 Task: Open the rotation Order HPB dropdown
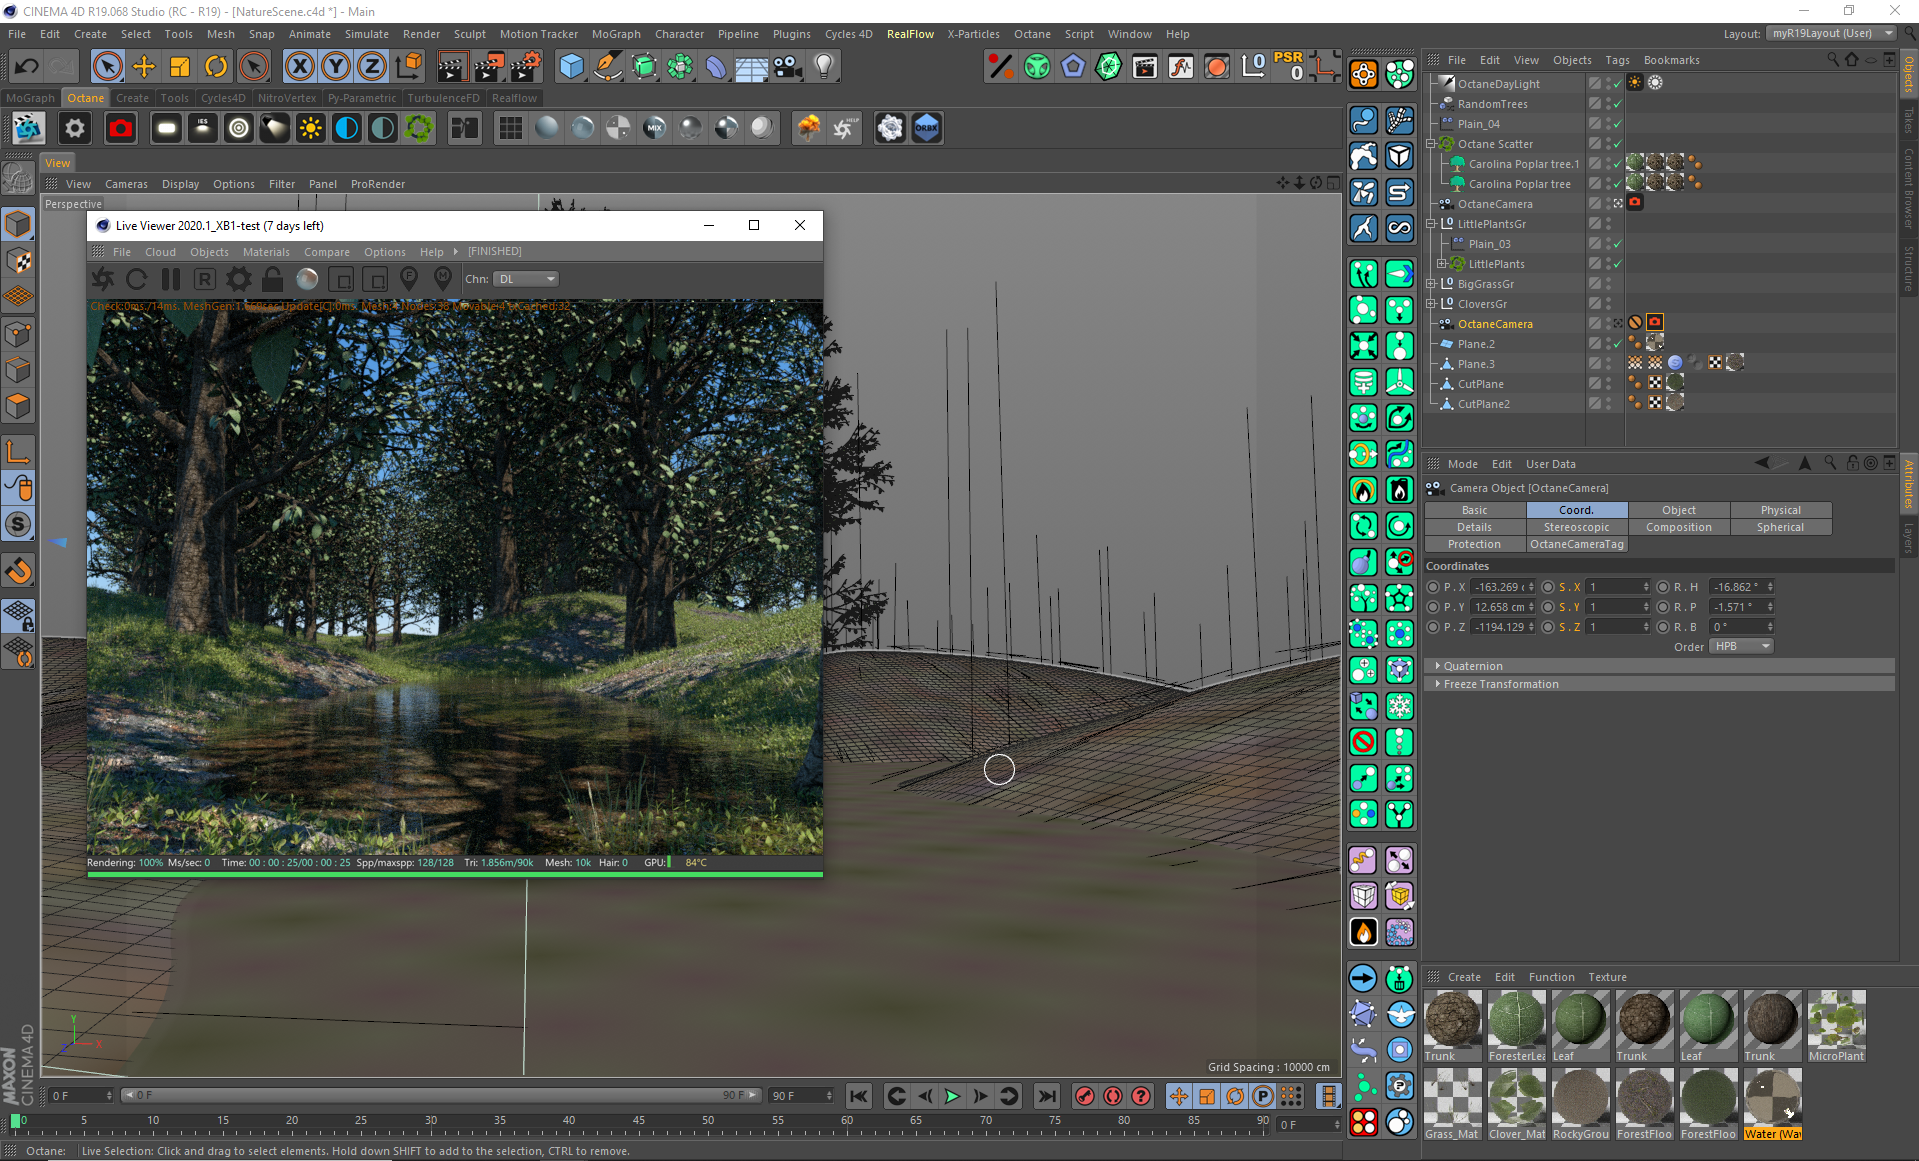(1741, 647)
